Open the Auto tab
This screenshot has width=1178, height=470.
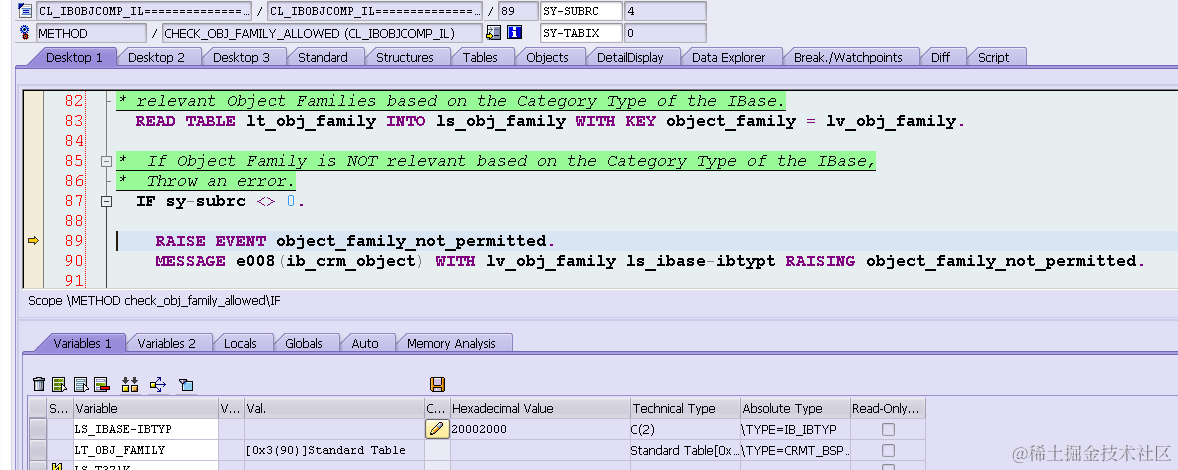(x=365, y=343)
